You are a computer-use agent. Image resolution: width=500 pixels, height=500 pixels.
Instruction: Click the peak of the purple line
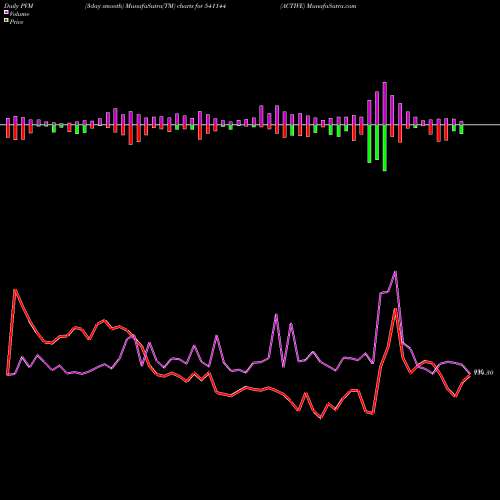395,272
